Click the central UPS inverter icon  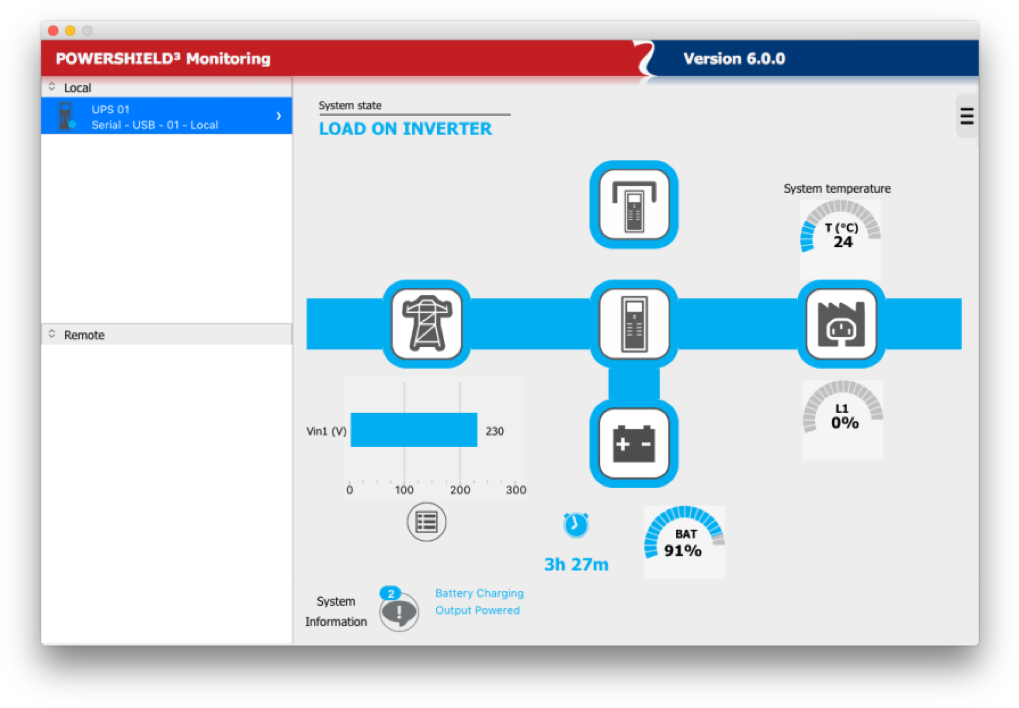pos(633,324)
